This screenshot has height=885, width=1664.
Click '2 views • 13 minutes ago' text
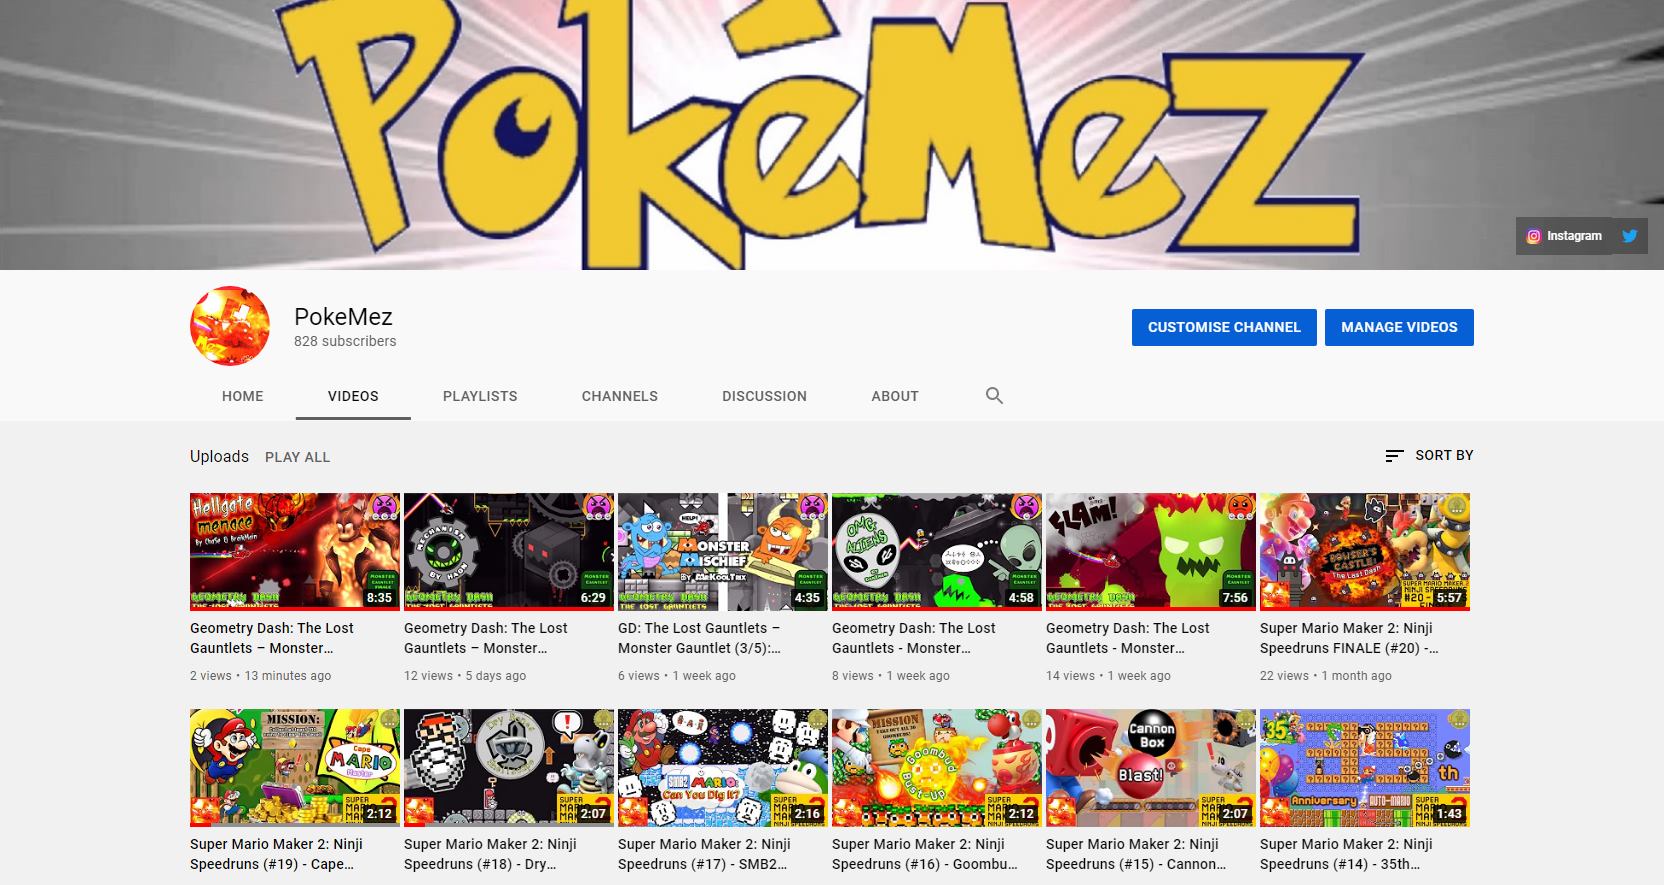pos(261,676)
